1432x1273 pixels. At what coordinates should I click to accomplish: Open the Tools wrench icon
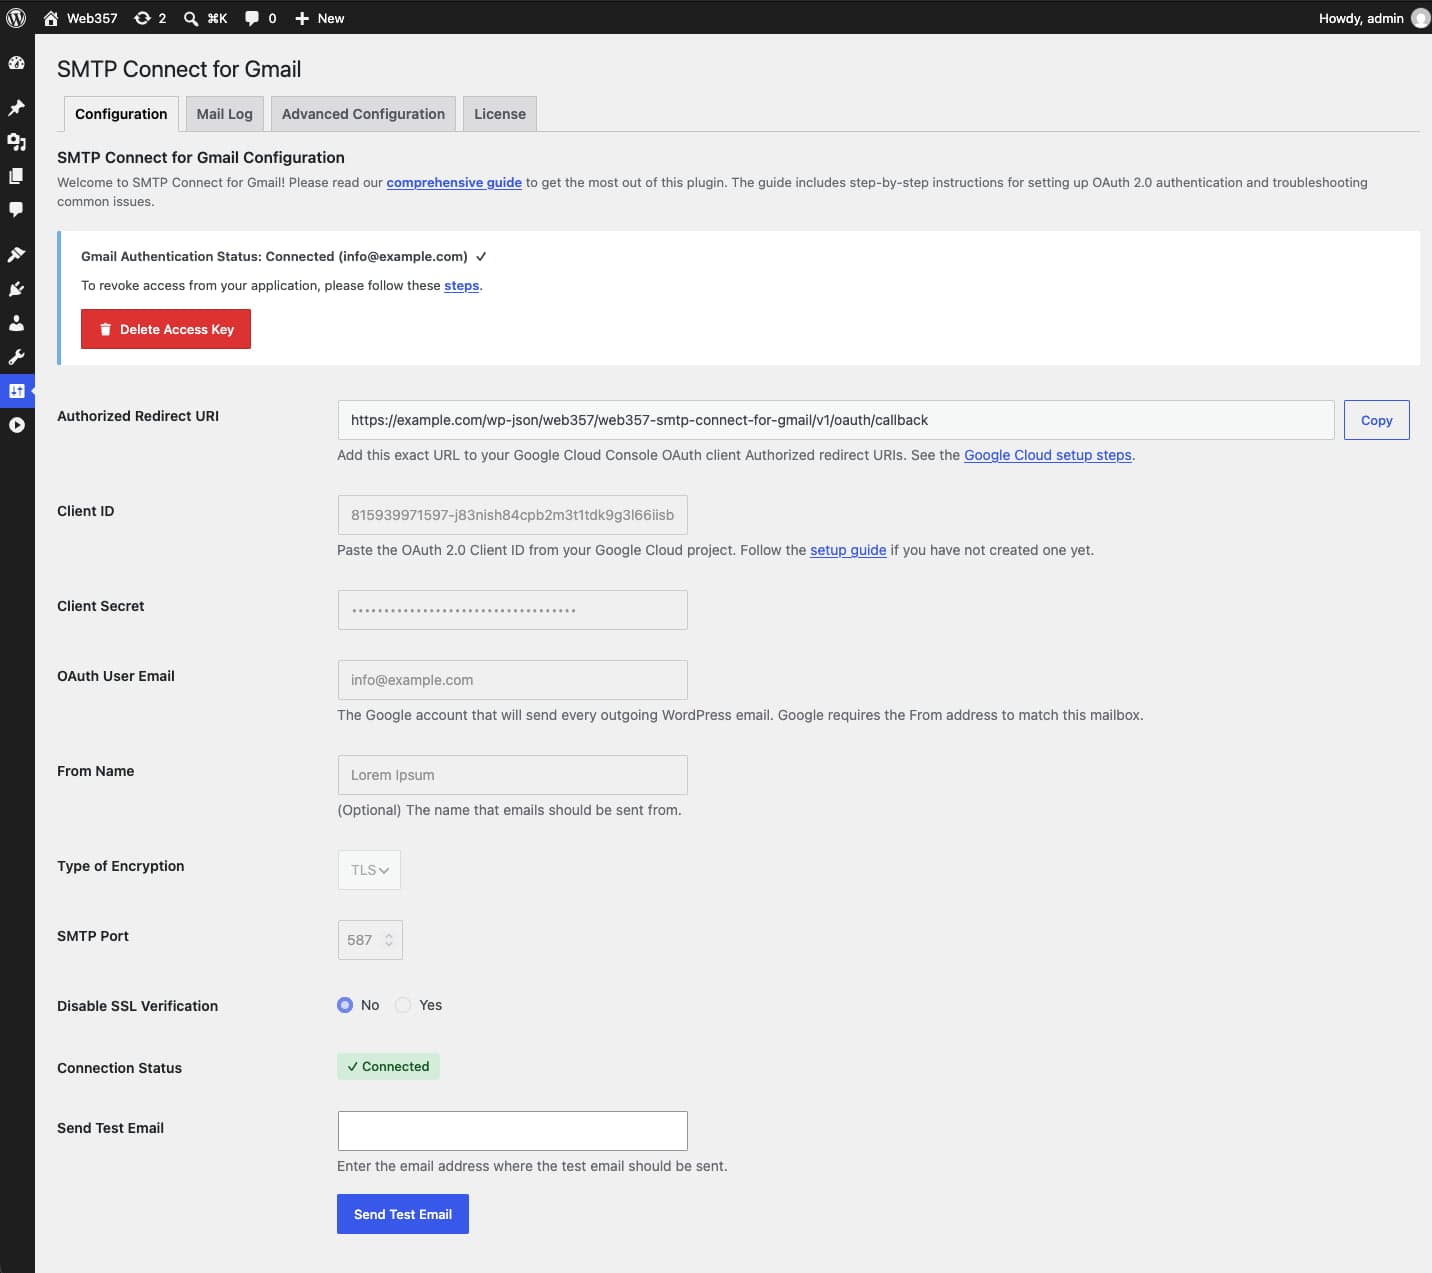click(16, 357)
